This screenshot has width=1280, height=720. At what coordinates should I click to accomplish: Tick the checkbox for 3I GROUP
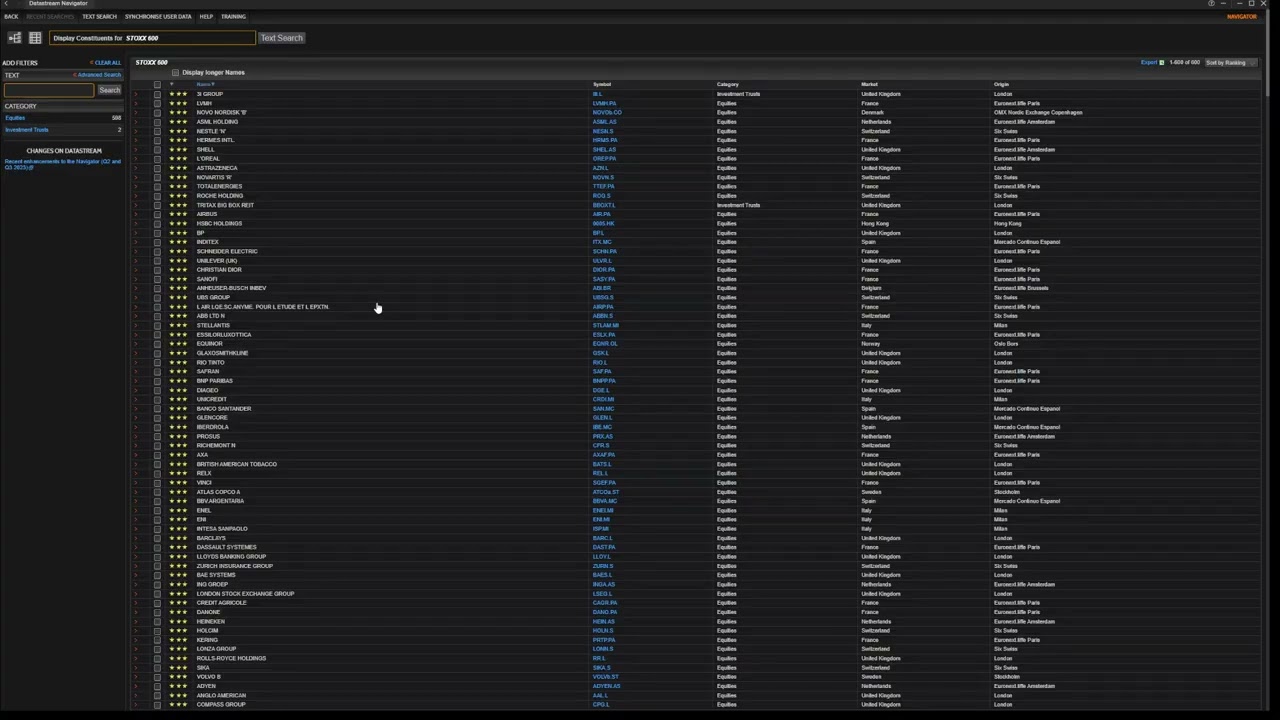(x=157, y=94)
